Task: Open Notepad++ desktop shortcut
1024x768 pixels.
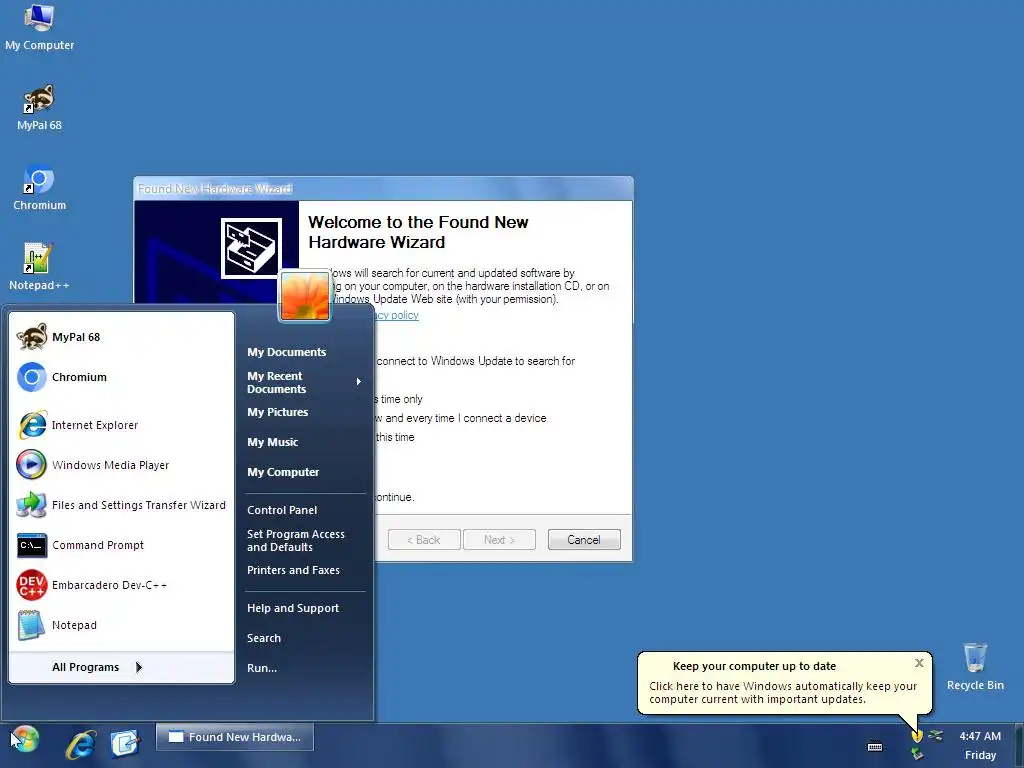Action: point(39,267)
